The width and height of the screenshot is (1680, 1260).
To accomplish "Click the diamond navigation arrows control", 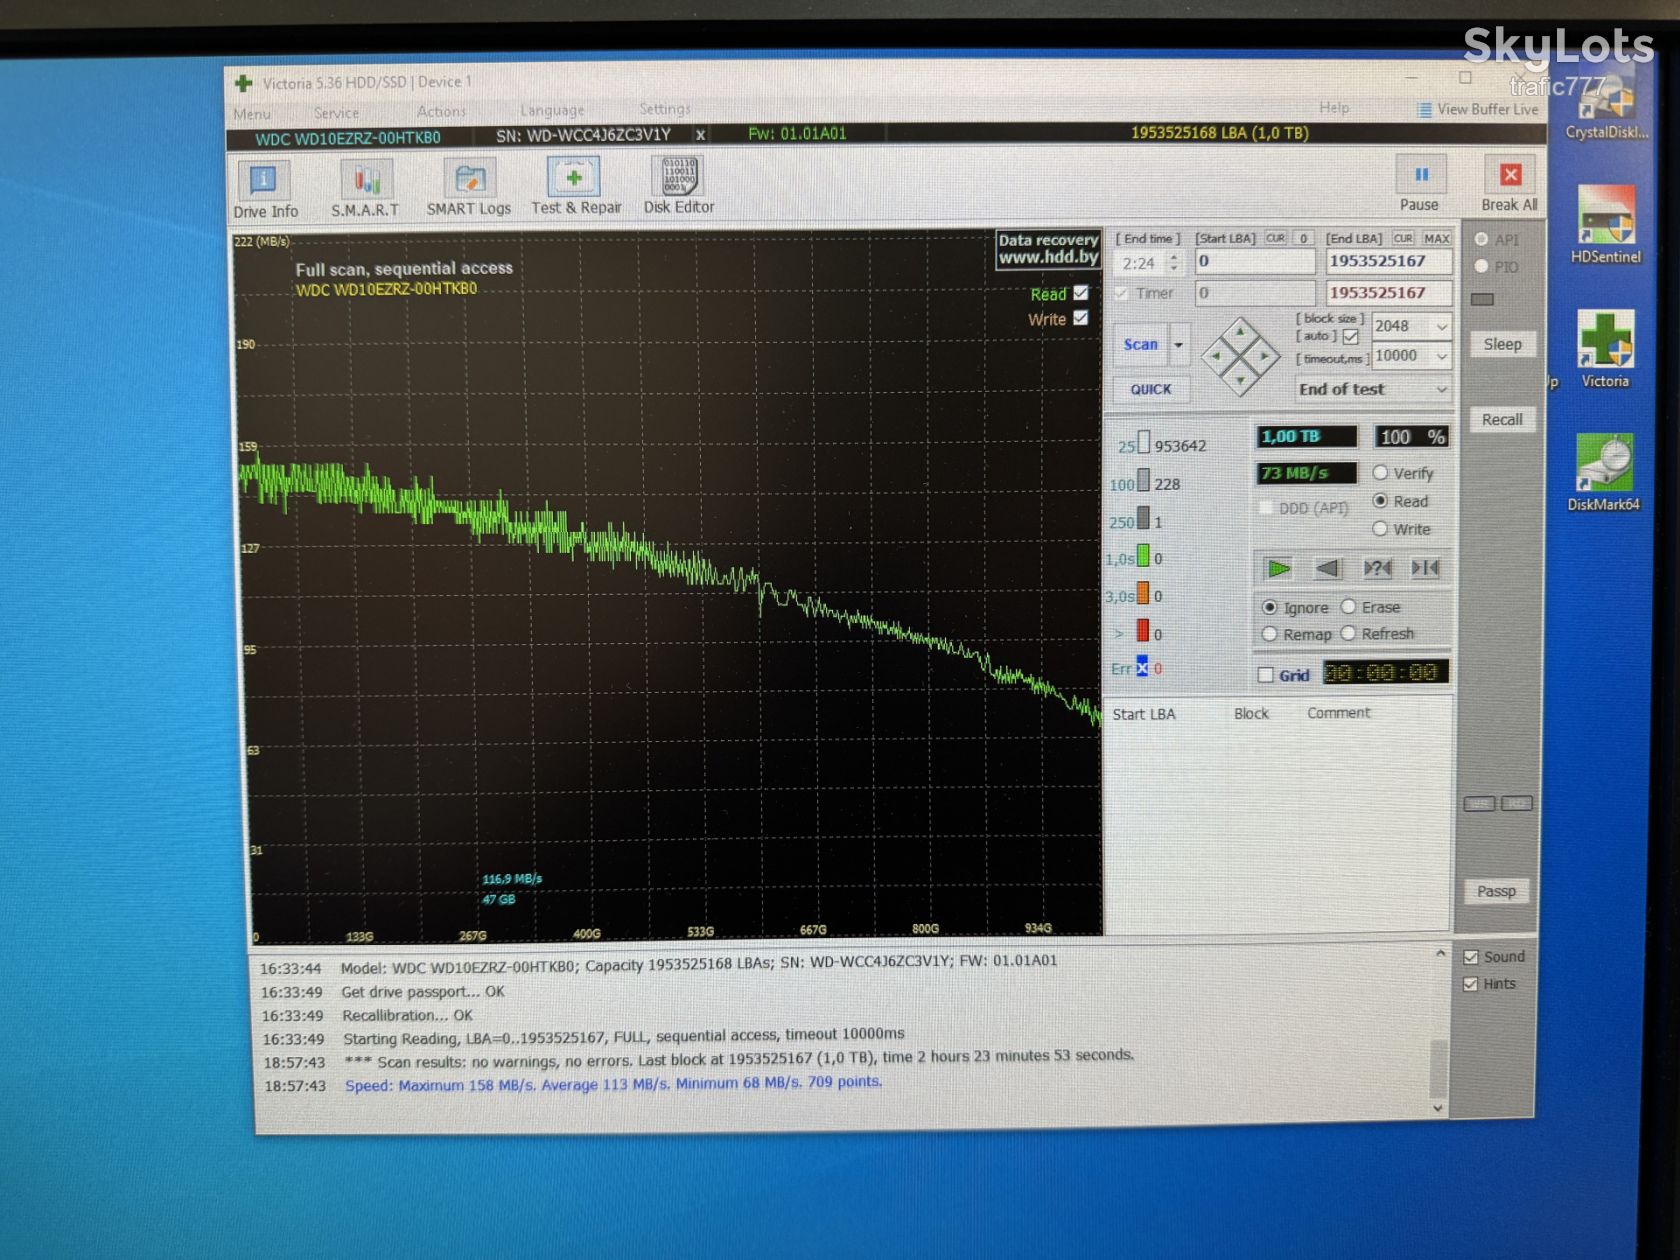I will click(x=1240, y=356).
